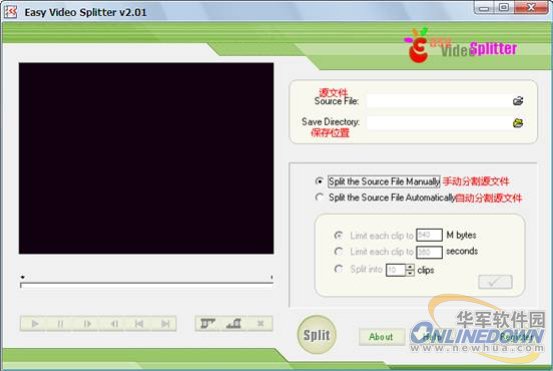This screenshot has width=553, height=371.
Task: Click the round Split button
Action: [316, 335]
